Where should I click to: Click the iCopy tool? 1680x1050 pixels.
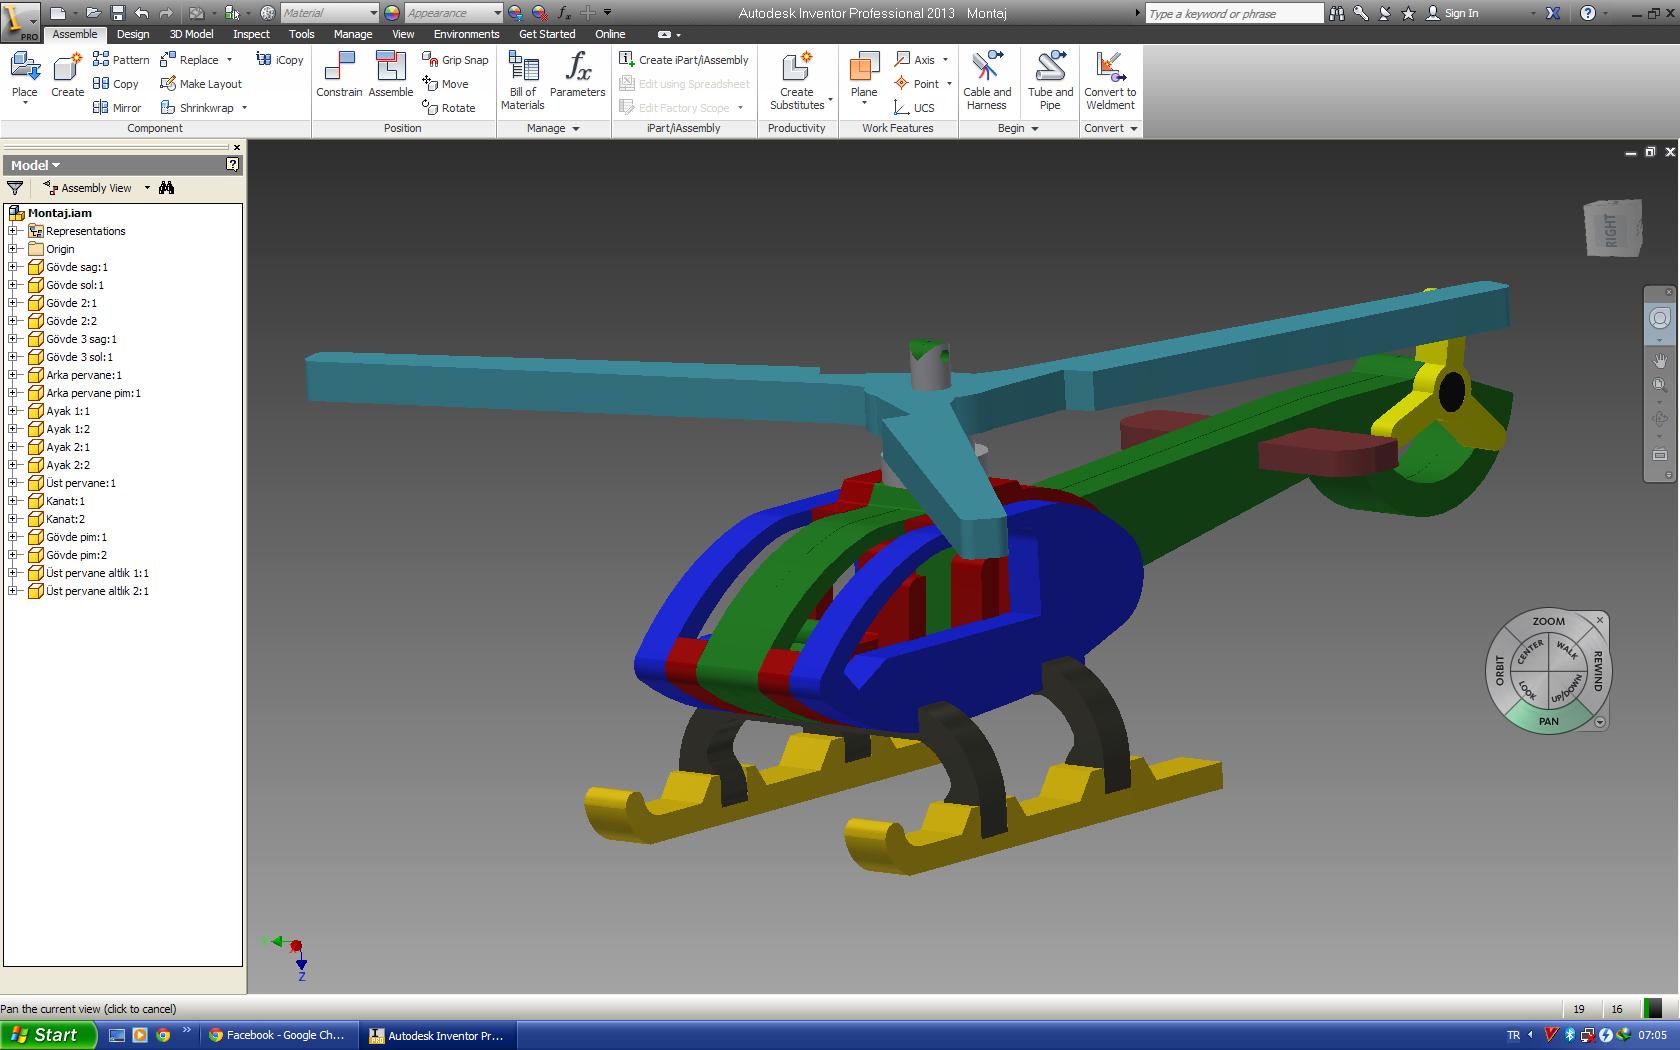279,60
